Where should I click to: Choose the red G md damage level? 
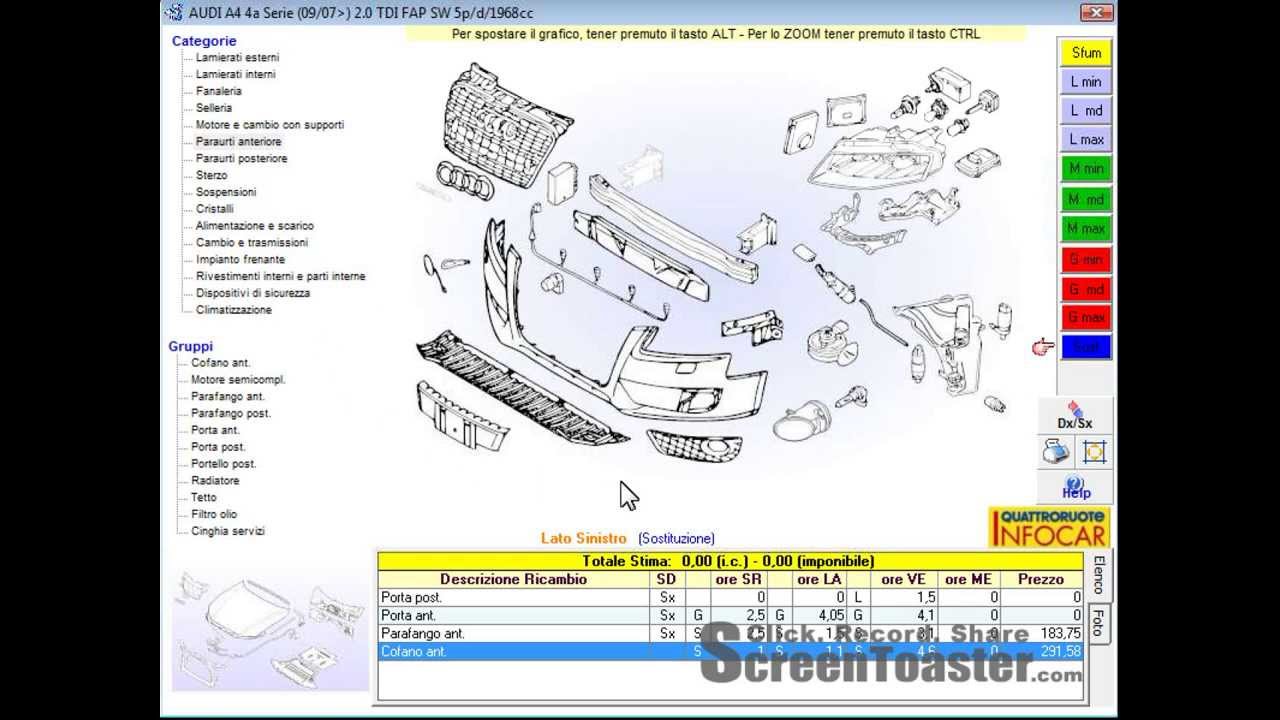pyautogui.click(x=1085, y=289)
